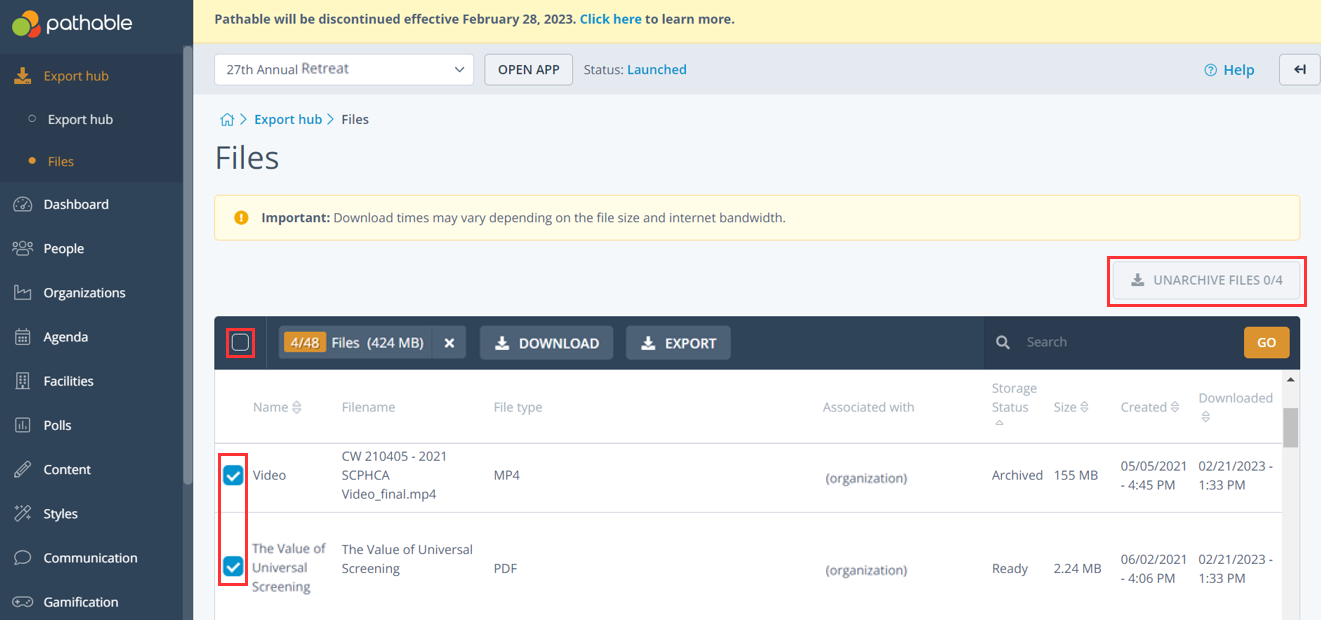Click the Pathable logo

pos(72,23)
